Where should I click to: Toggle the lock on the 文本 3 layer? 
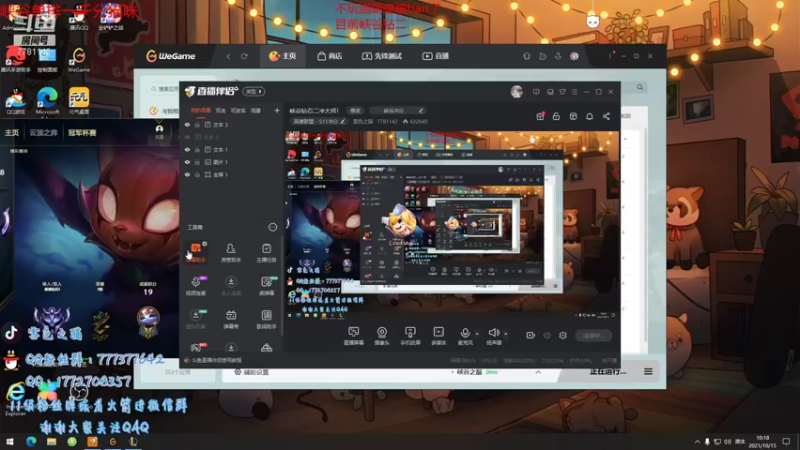click(x=197, y=124)
